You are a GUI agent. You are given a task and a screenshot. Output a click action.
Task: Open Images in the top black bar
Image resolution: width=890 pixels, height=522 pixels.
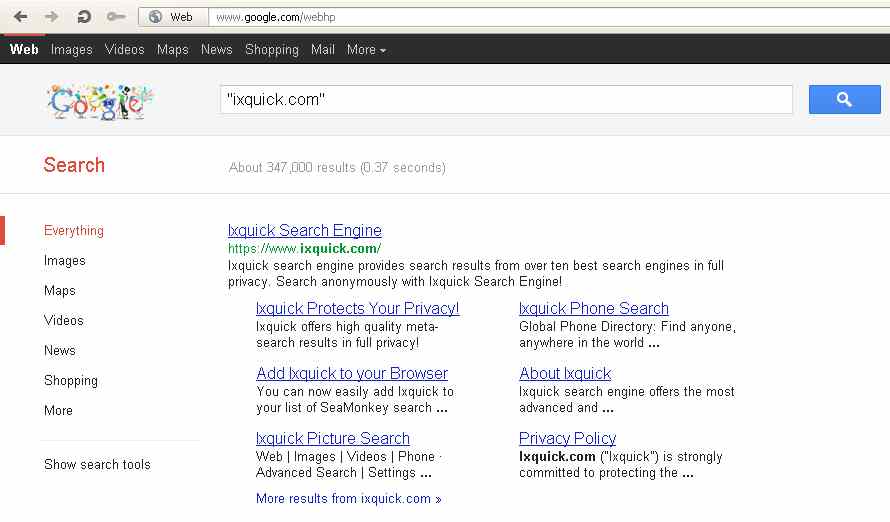[72, 50]
